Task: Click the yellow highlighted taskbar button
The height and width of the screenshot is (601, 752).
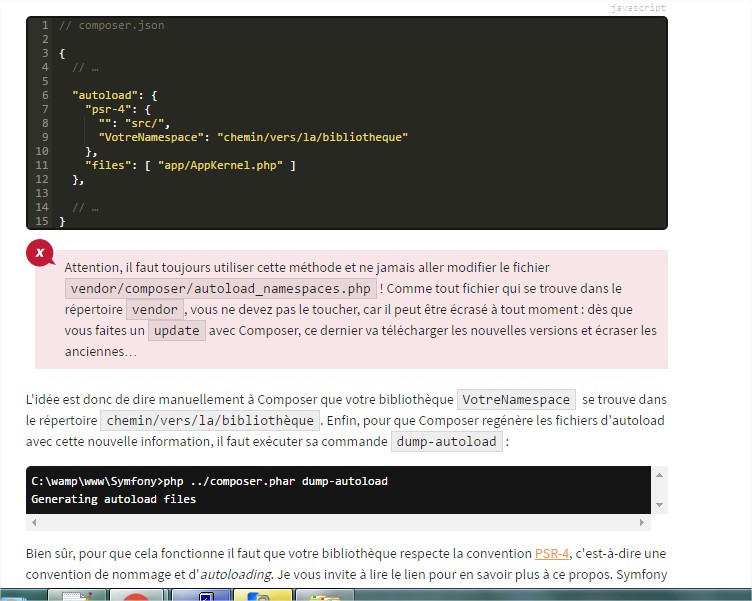Action: pos(262,596)
